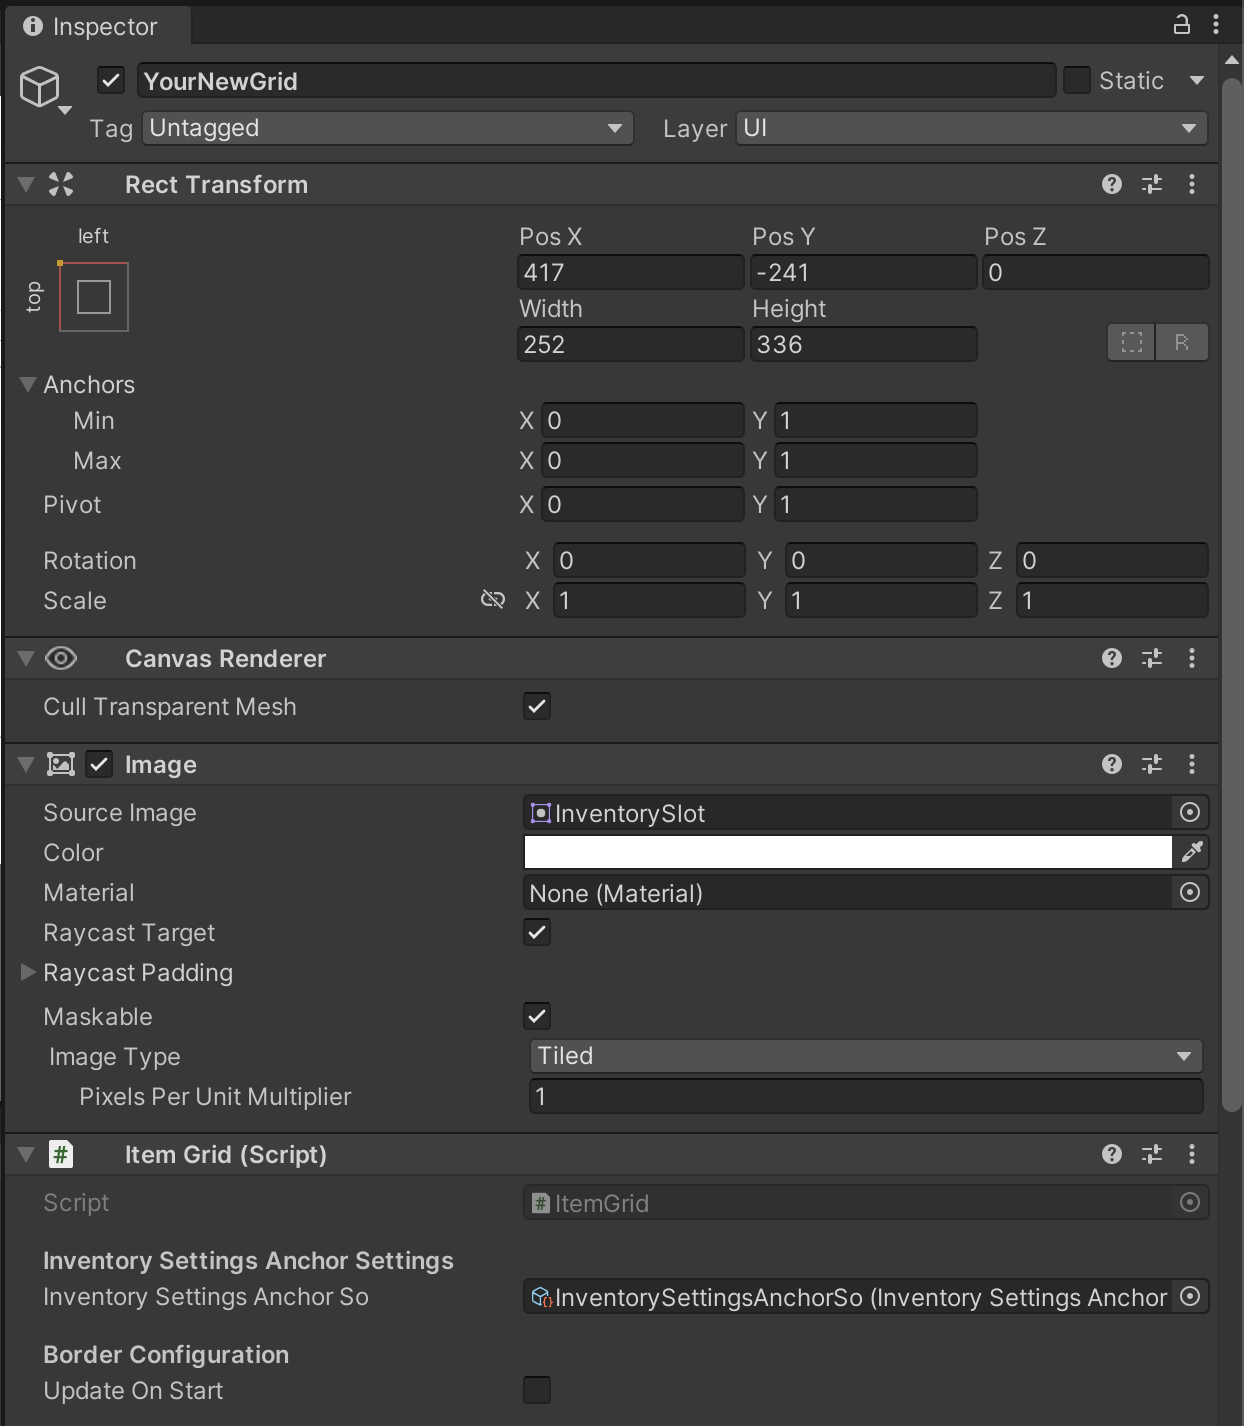The height and width of the screenshot is (1426, 1244).
Task: Pick a color with the eyedropper icon
Action: (x=1191, y=852)
